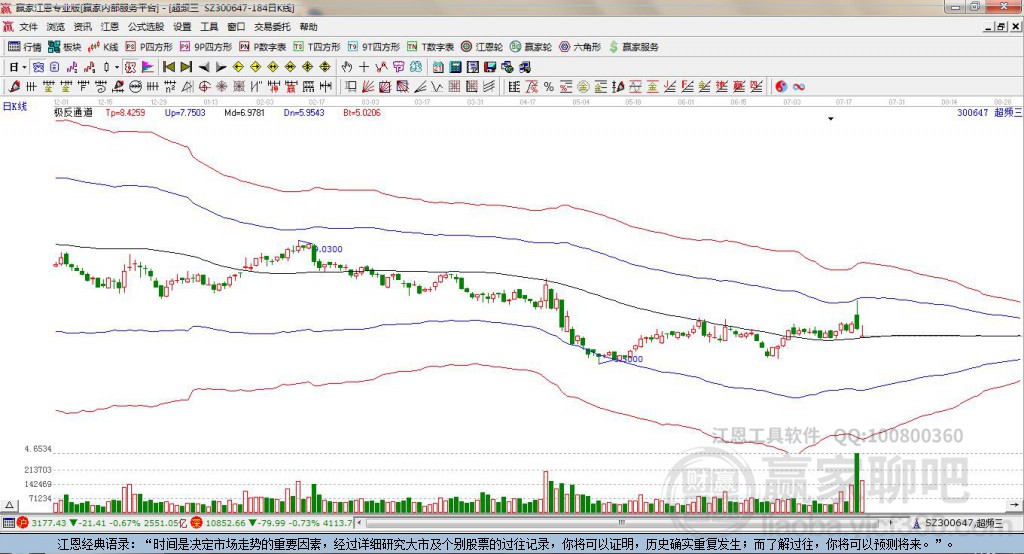The height and width of the screenshot is (554, 1024).
Task: Click the horizontal scrollbar thumb
Action: click(x=622, y=523)
